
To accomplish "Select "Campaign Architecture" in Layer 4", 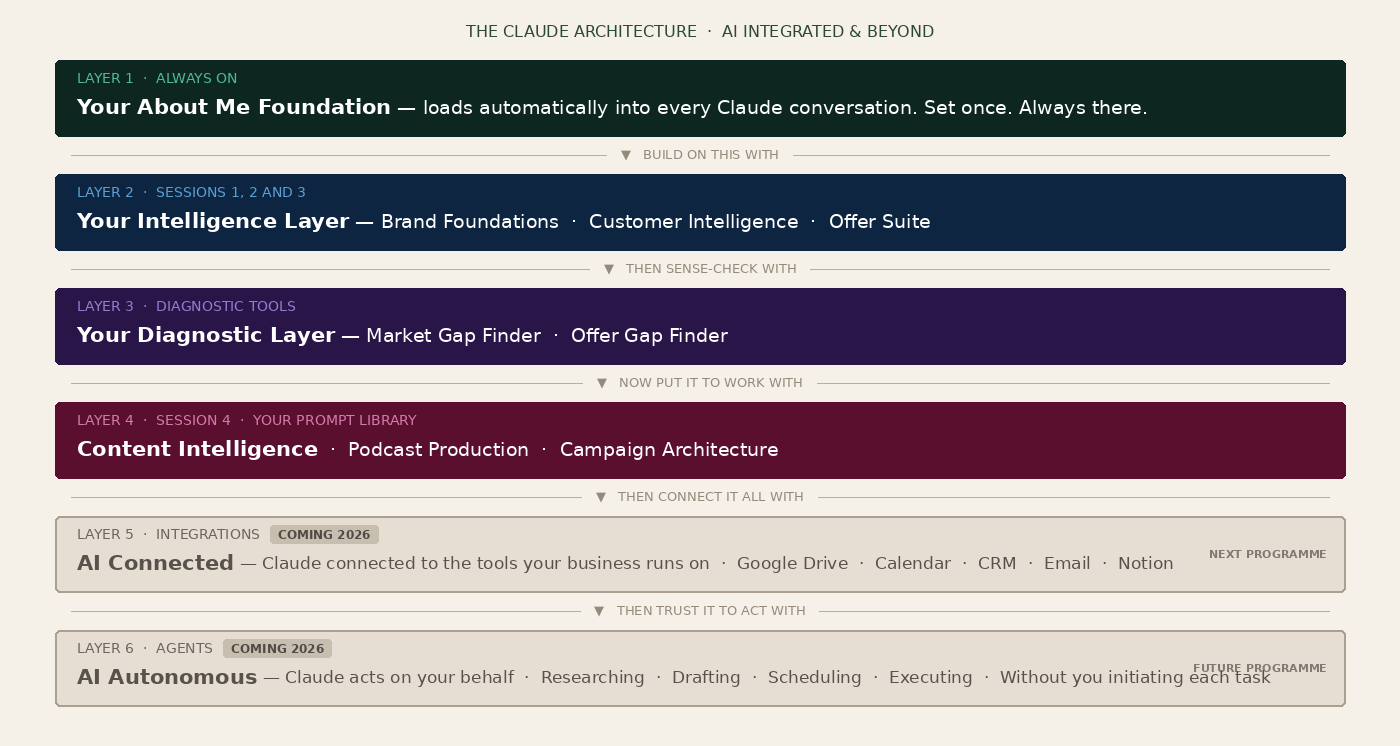I will click(669, 450).
